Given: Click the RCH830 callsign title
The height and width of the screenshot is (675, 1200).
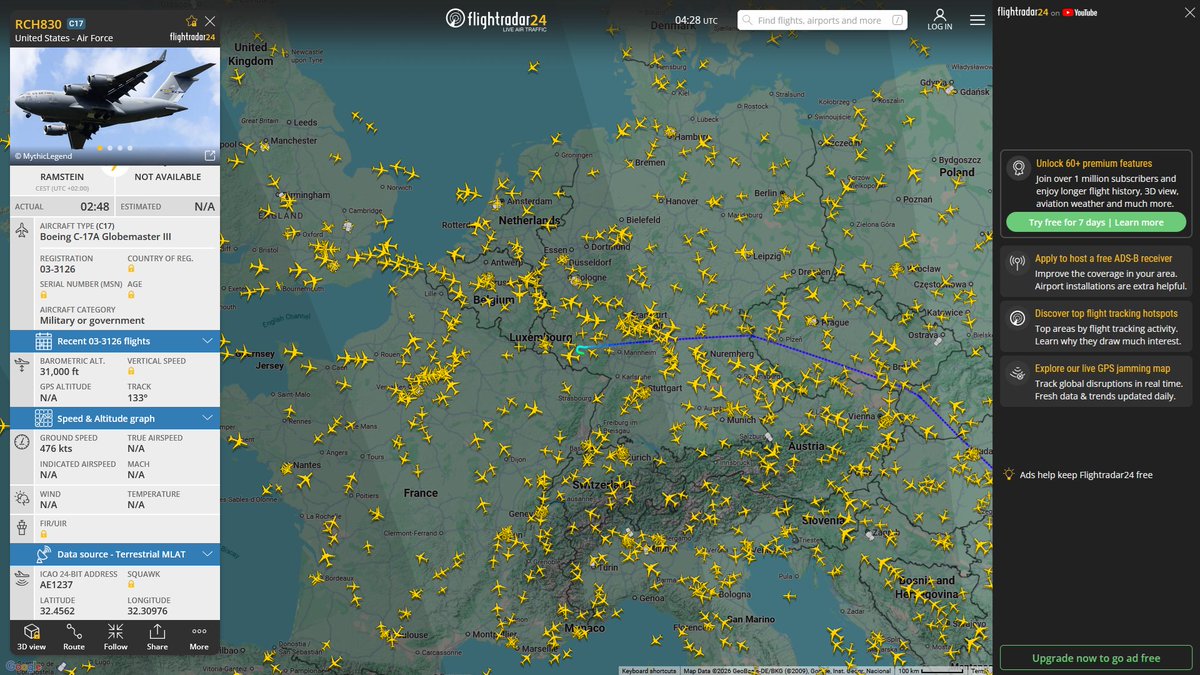Looking at the screenshot, I should pyautogui.click(x=38, y=22).
